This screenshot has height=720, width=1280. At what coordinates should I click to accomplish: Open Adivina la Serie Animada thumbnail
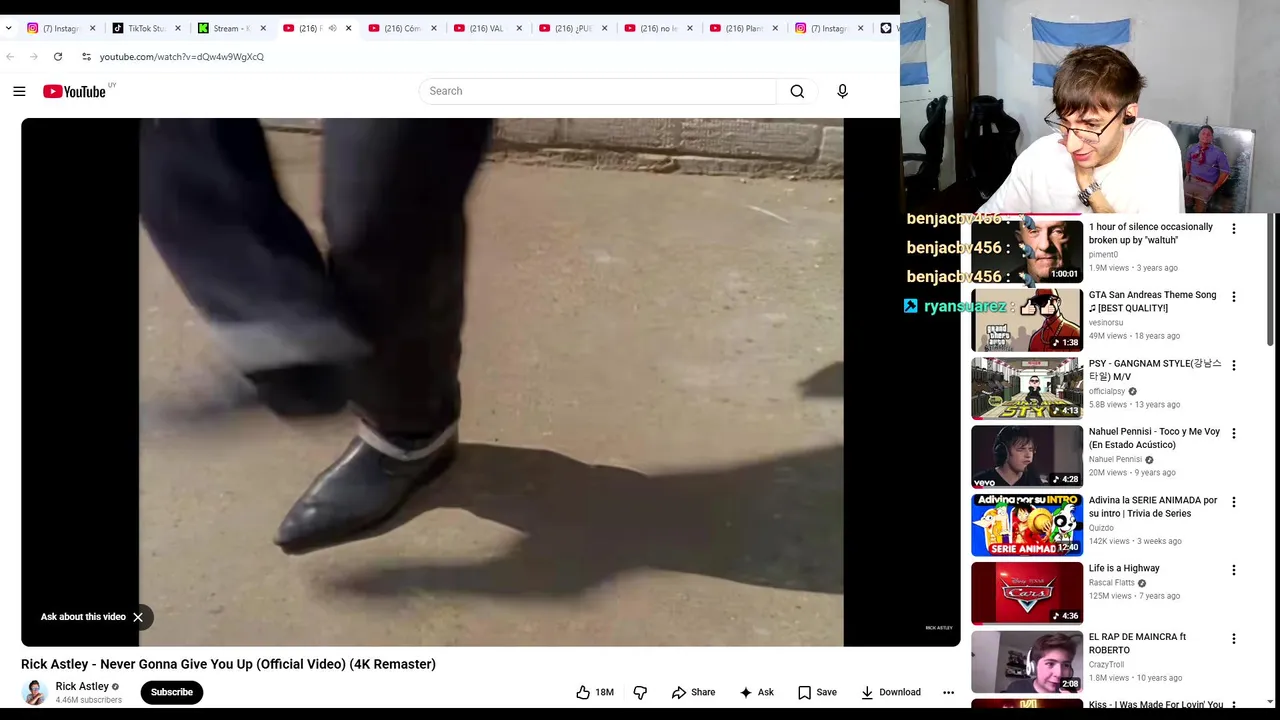click(1027, 524)
